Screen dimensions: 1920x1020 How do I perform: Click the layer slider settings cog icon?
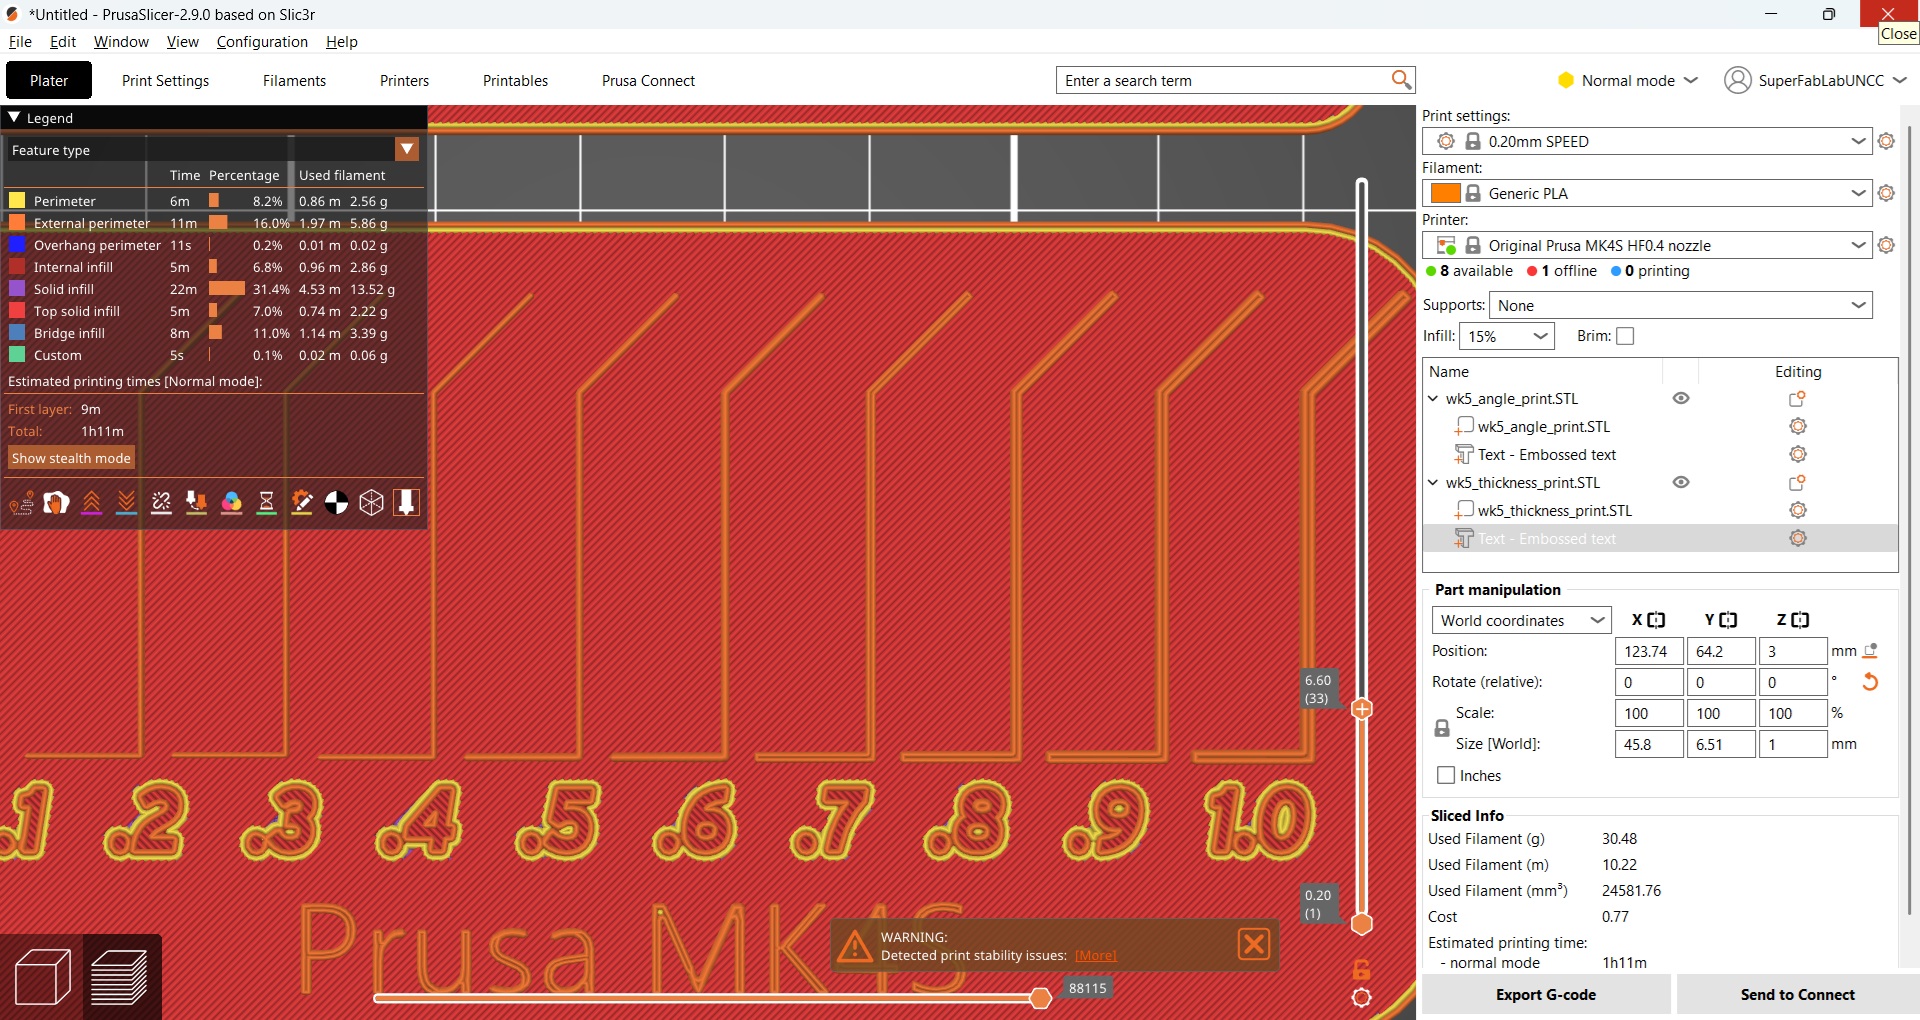(x=1361, y=997)
